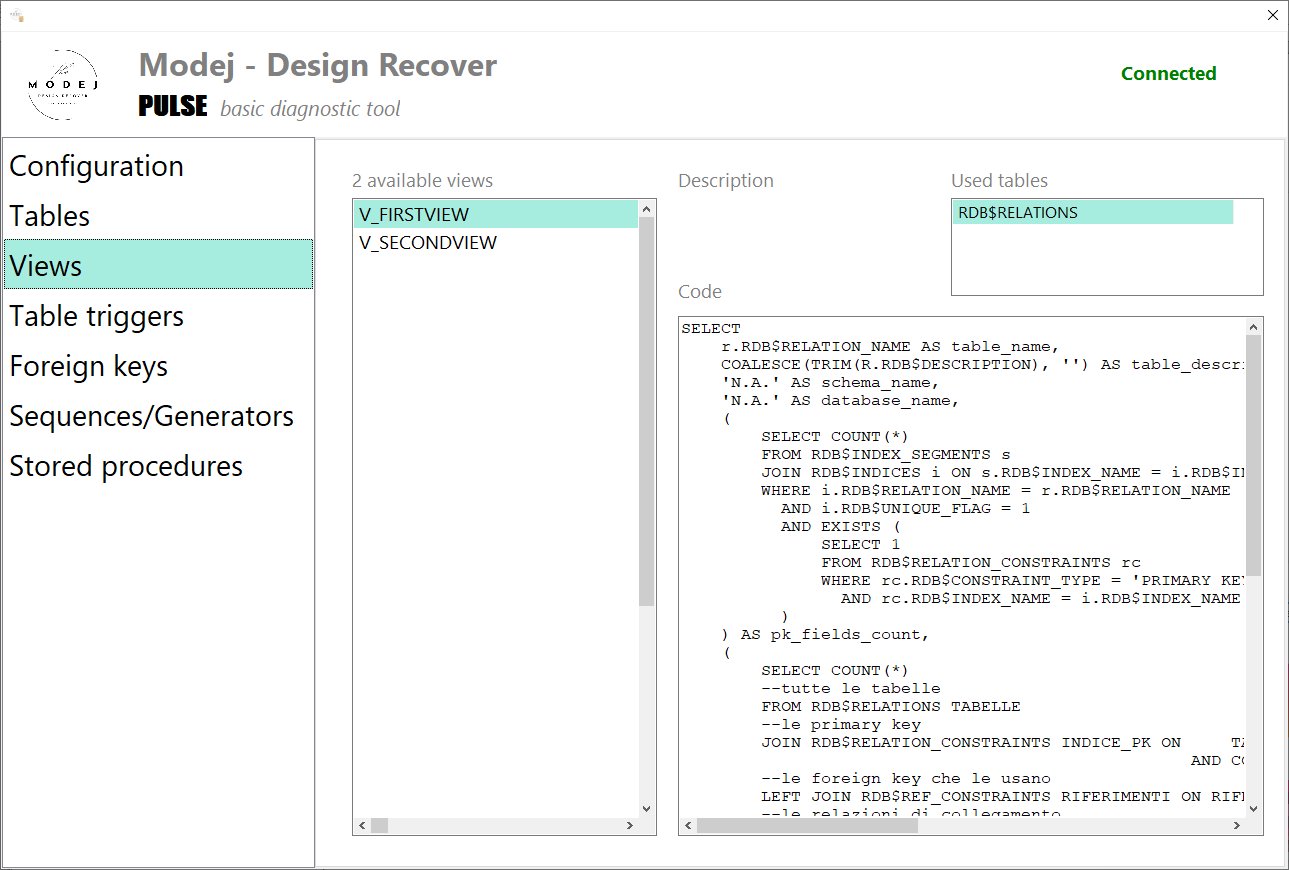Click the "--le primary key" comment line
This screenshot has height=870, width=1289.
[x=841, y=724]
